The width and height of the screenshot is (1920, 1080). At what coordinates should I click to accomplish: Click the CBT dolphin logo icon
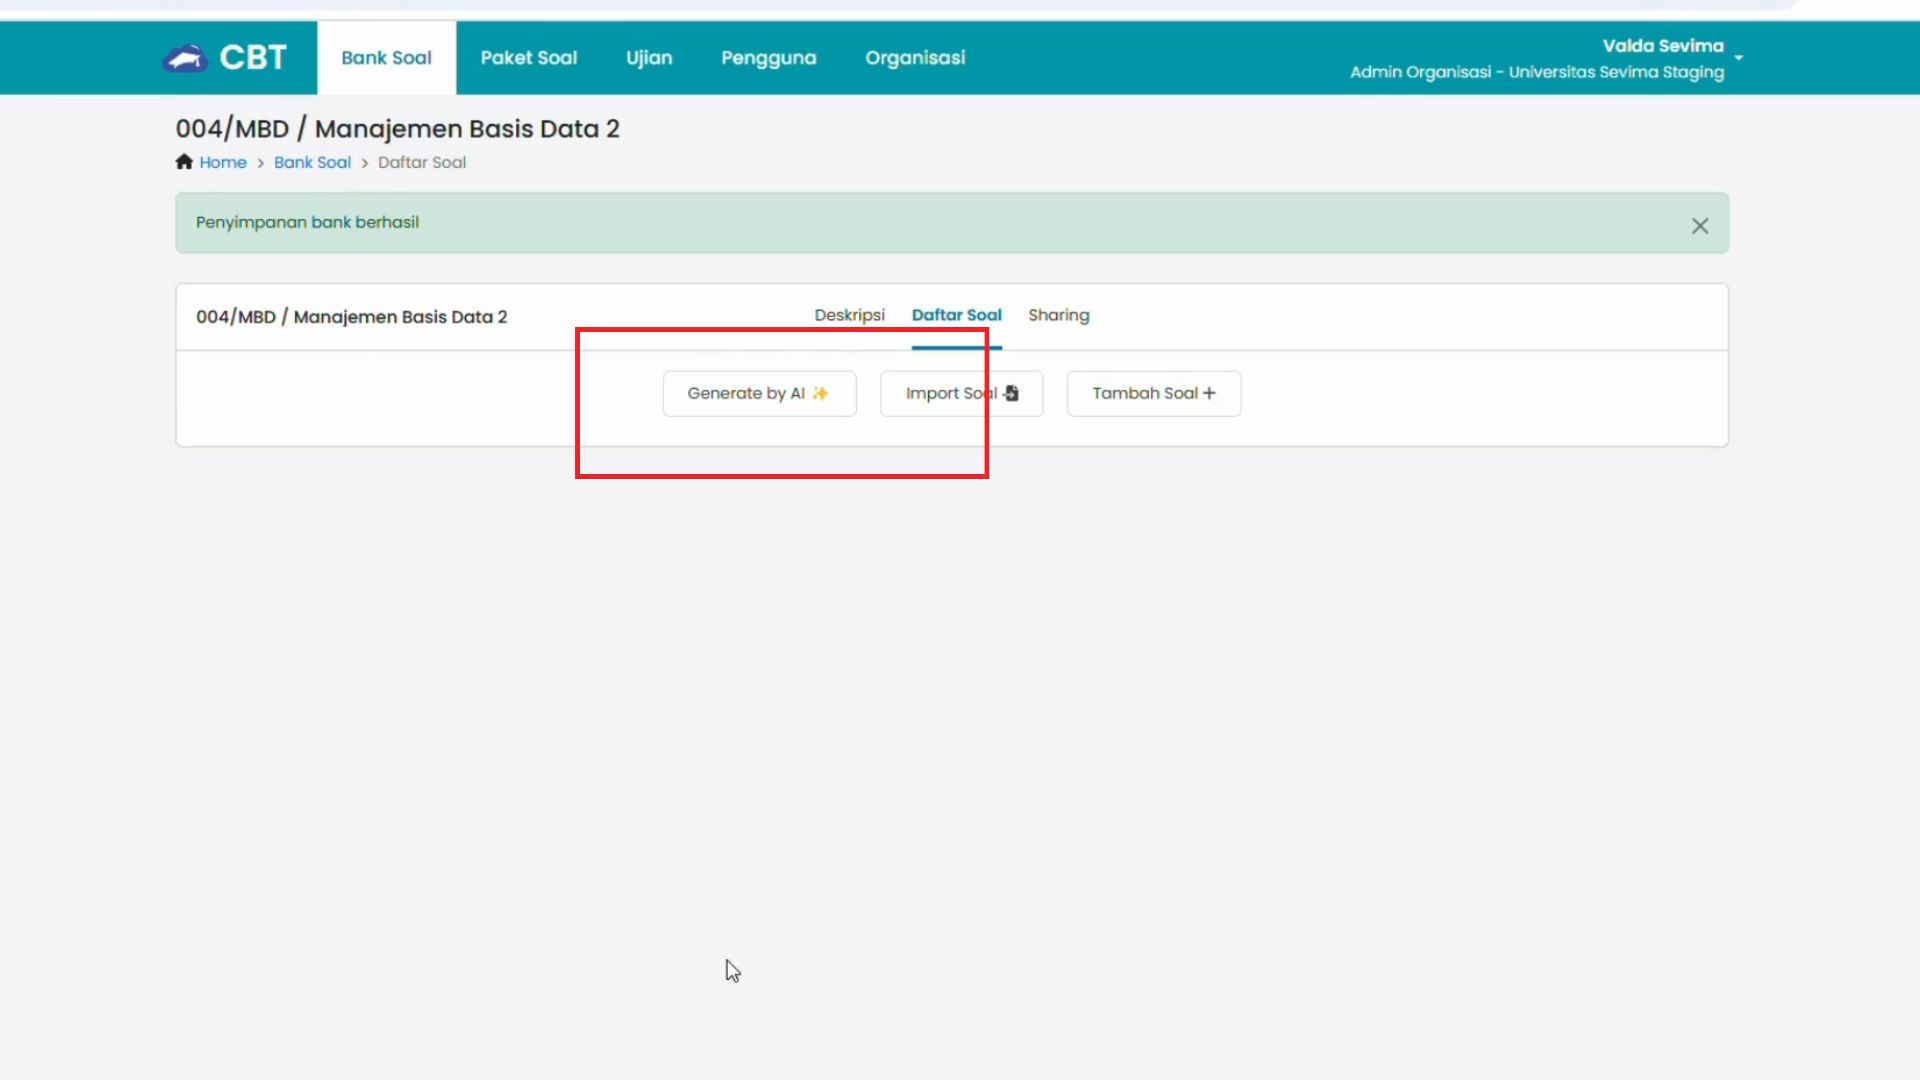185,59
